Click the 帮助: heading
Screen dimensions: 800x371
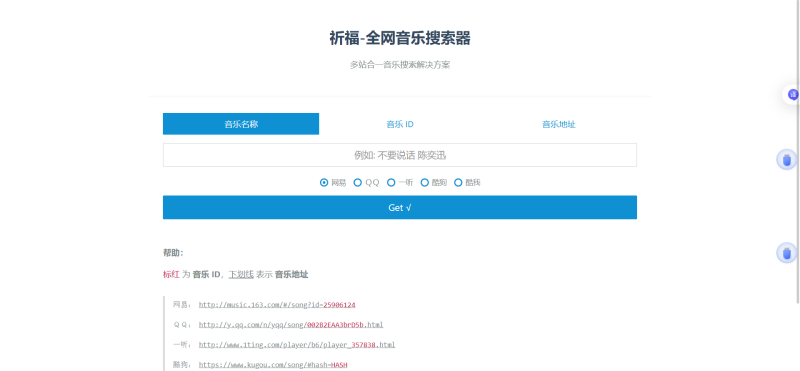tap(173, 253)
